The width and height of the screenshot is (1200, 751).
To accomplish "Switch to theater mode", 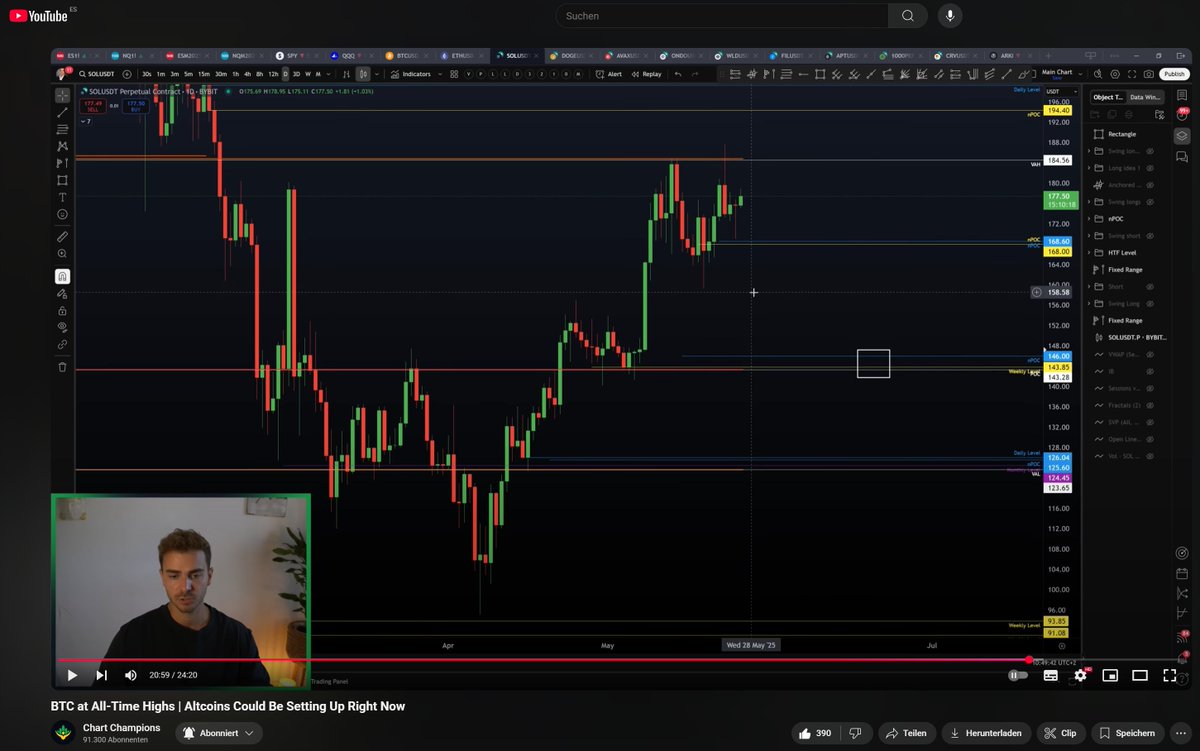I will [x=1139, y=675].
